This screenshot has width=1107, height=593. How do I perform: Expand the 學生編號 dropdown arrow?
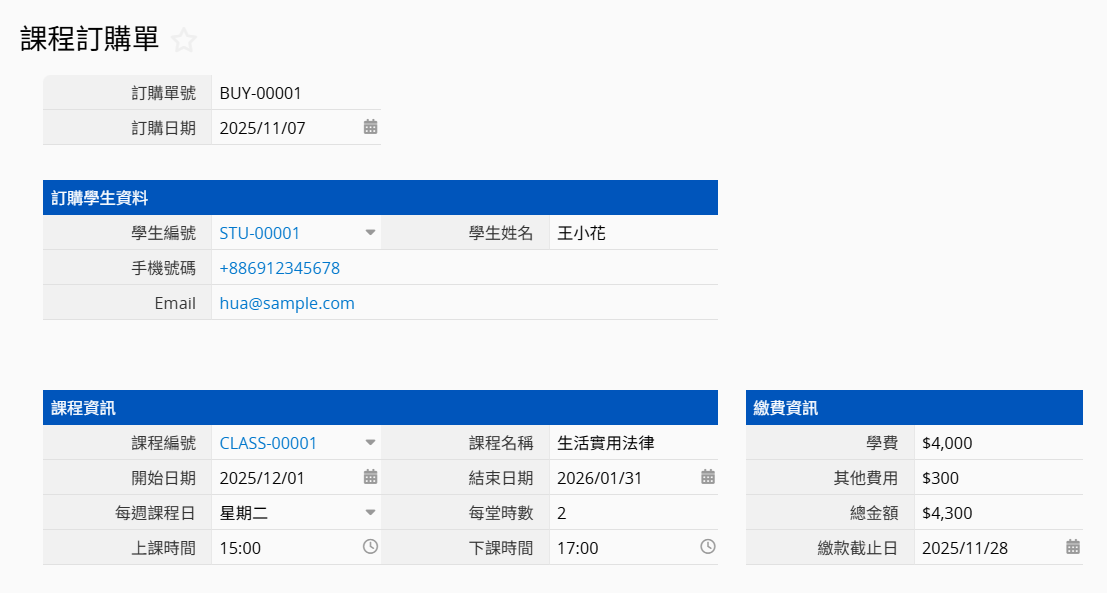click(370, 233)
